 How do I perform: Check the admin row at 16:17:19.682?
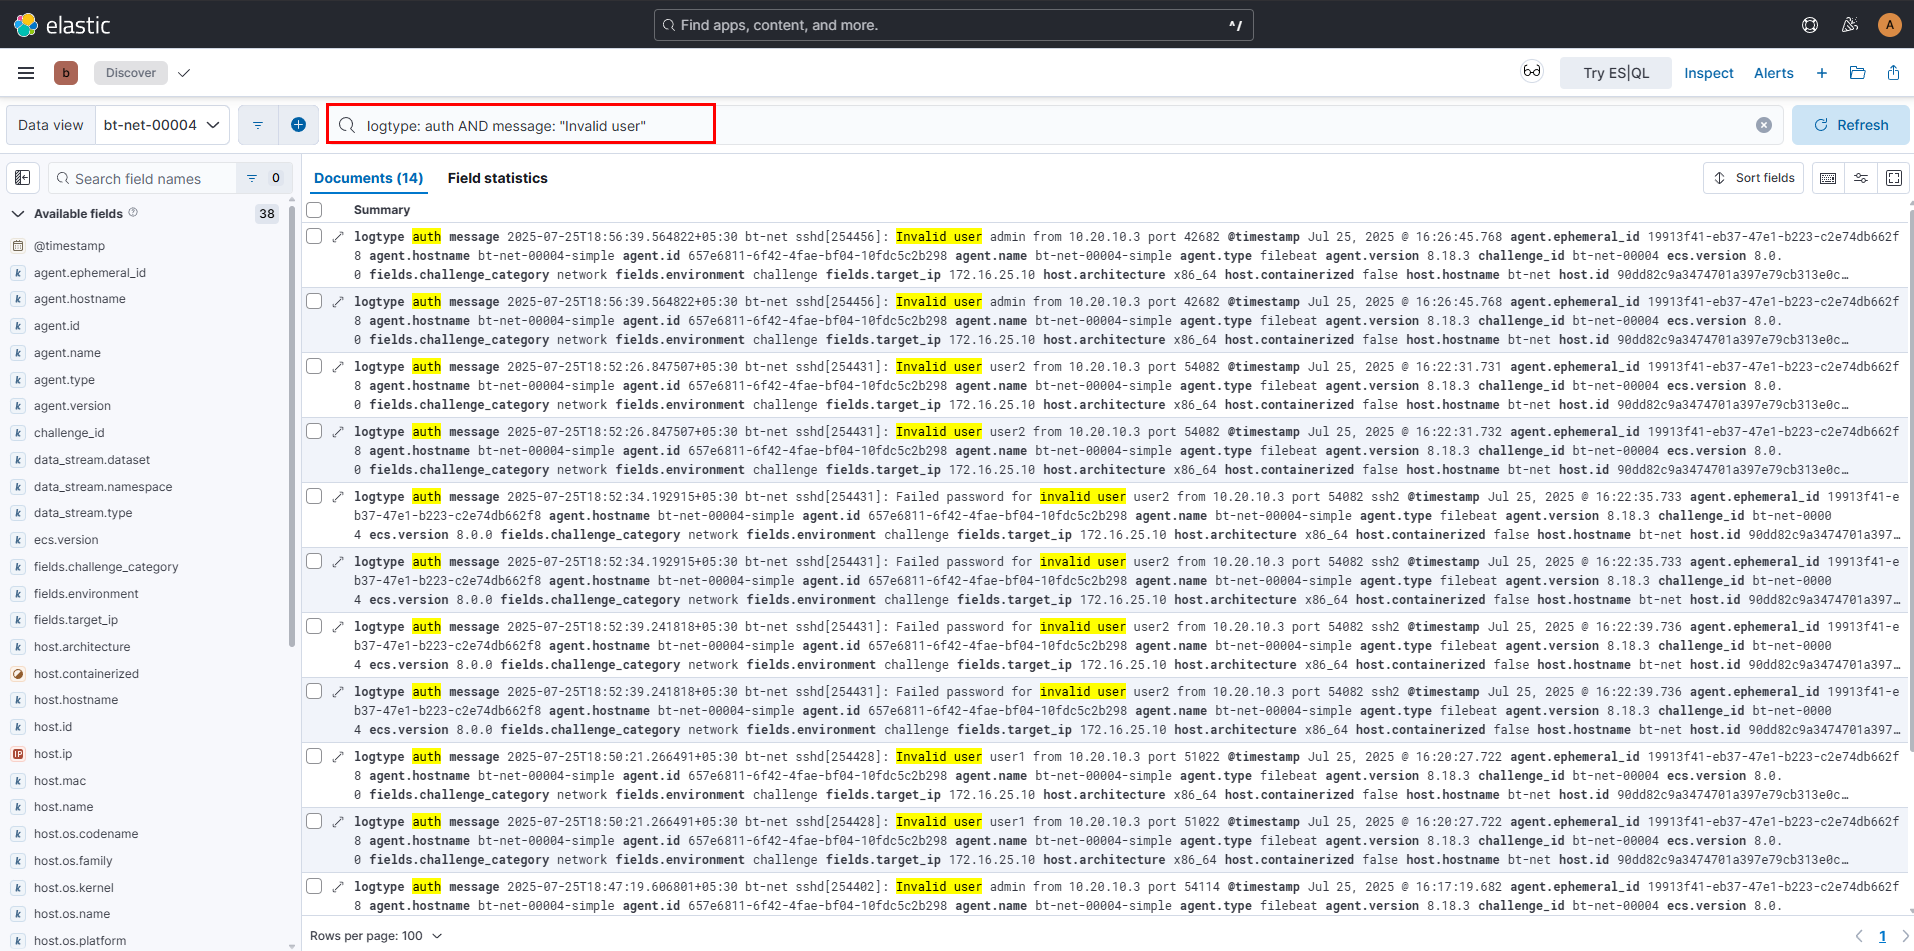pos(314,886)
